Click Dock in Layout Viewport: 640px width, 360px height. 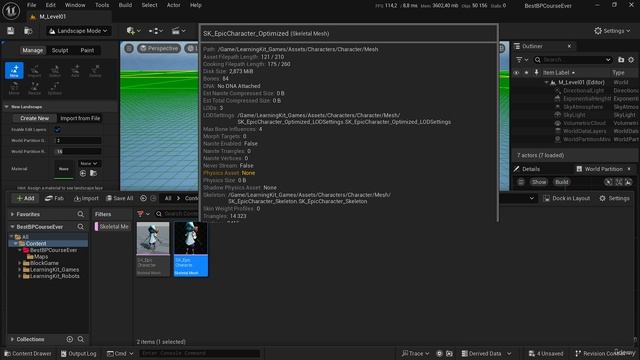[x=567, y=198]
